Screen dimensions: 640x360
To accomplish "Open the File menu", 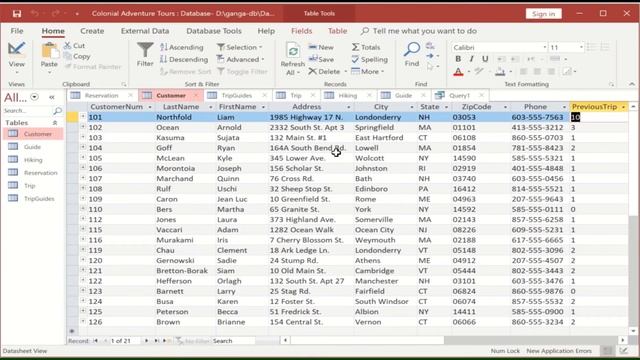I will 17,31.
